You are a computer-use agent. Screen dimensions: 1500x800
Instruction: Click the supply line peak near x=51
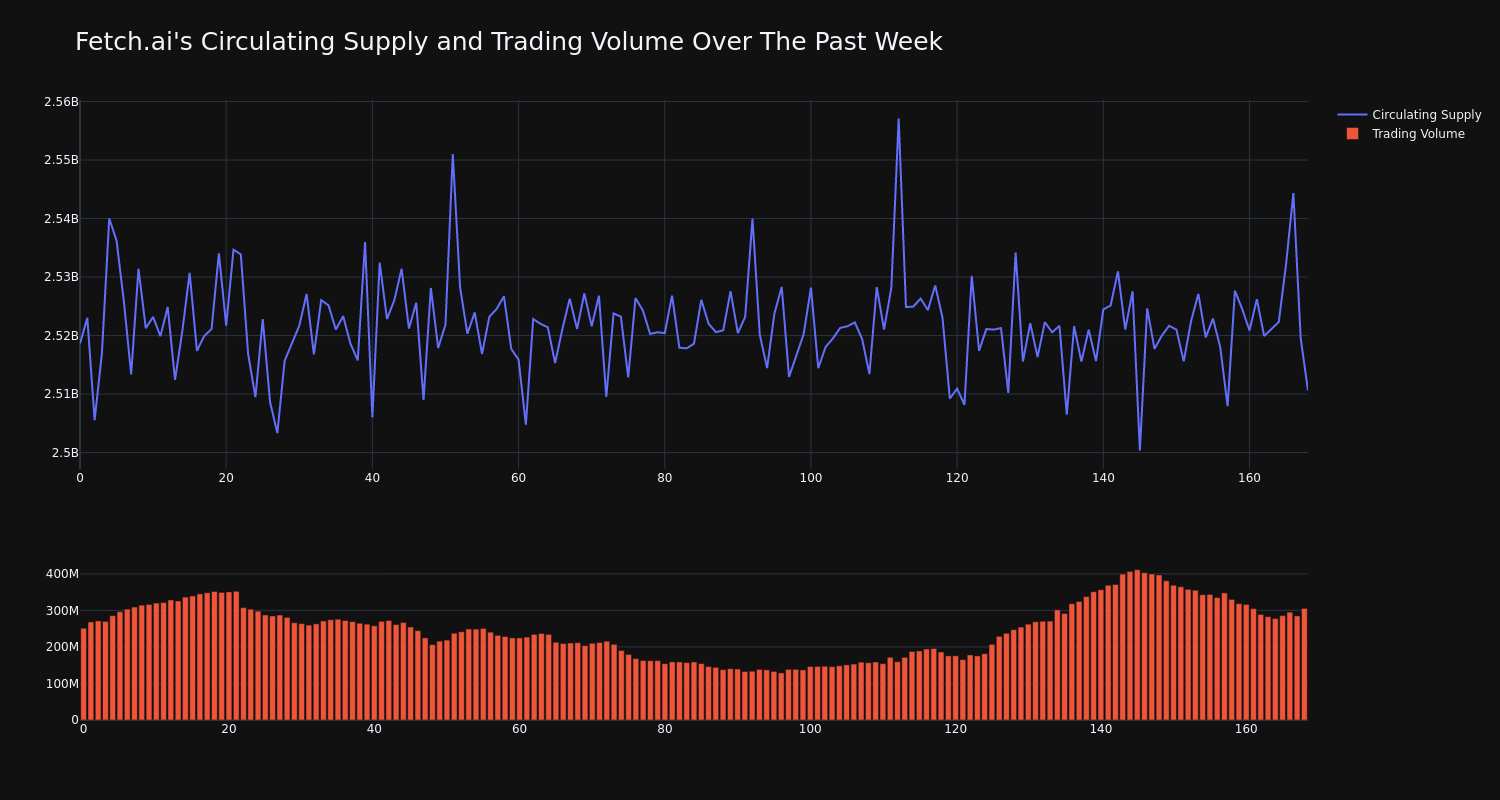tap(452, 154)
